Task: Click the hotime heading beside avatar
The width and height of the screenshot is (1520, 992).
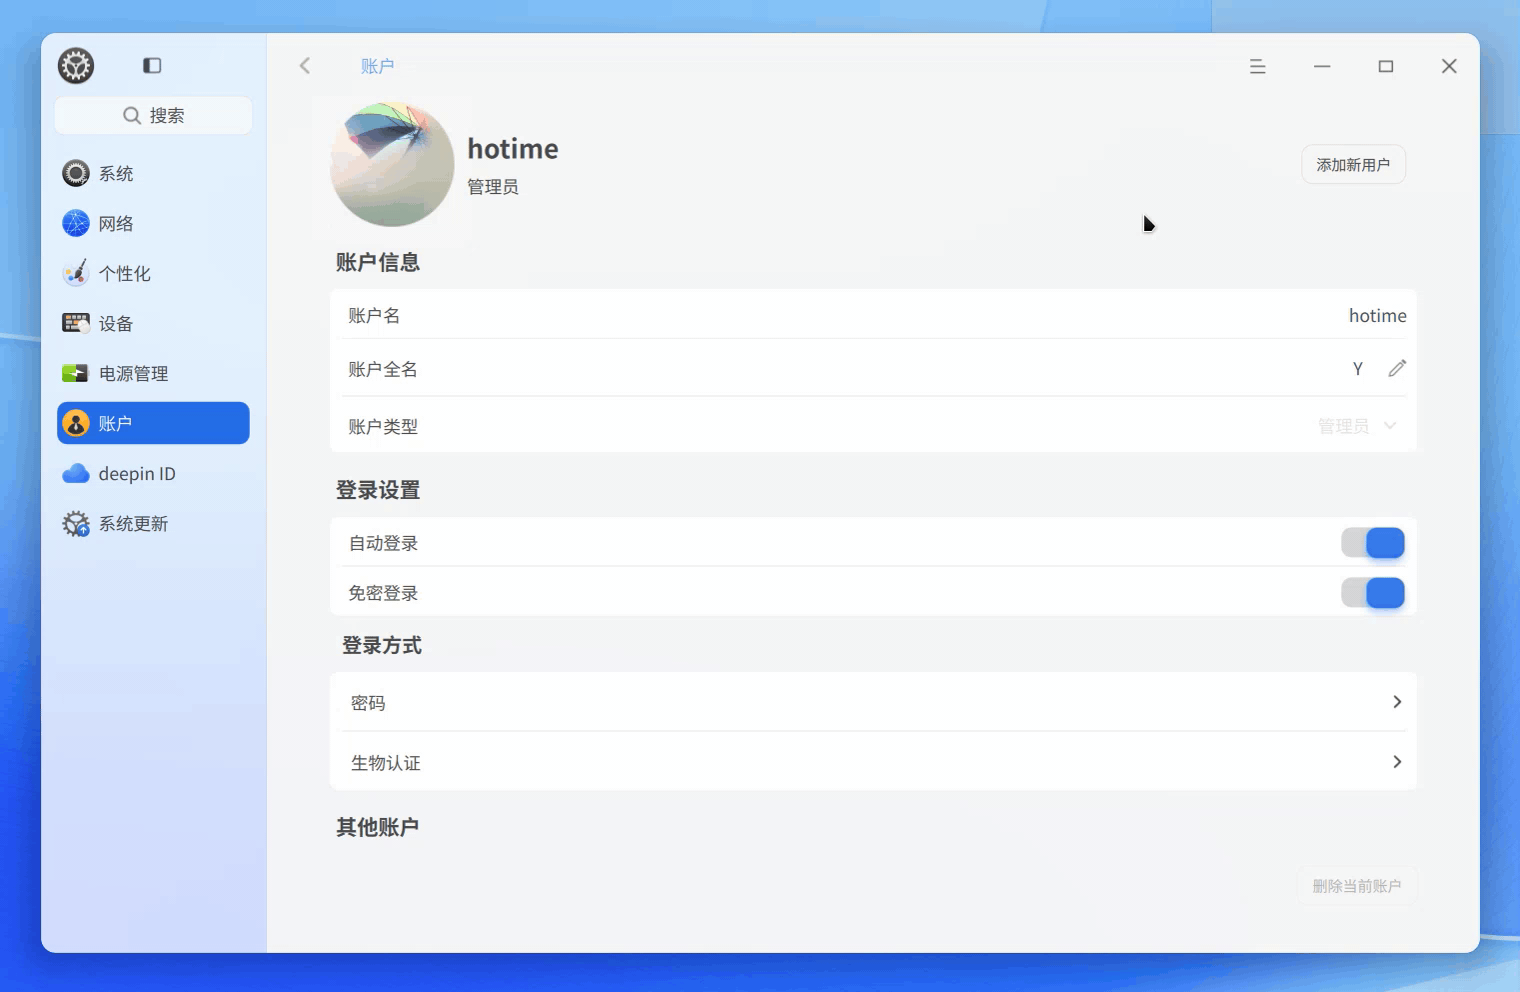Action: [x=513, y=149]
